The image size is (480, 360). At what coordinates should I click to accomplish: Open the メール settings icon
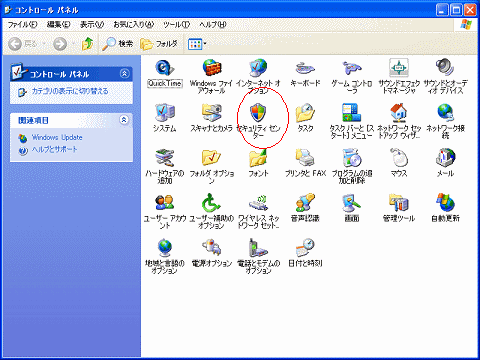click(x=445, y=158)
